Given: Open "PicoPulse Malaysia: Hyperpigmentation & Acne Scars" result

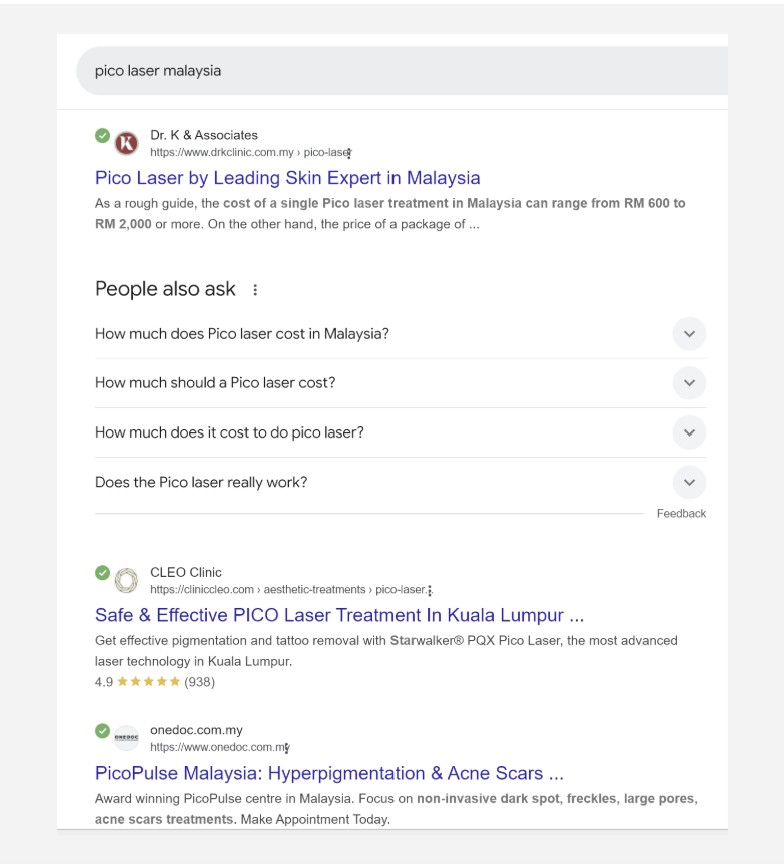Looking at the screenshot, I should [329, 773].
